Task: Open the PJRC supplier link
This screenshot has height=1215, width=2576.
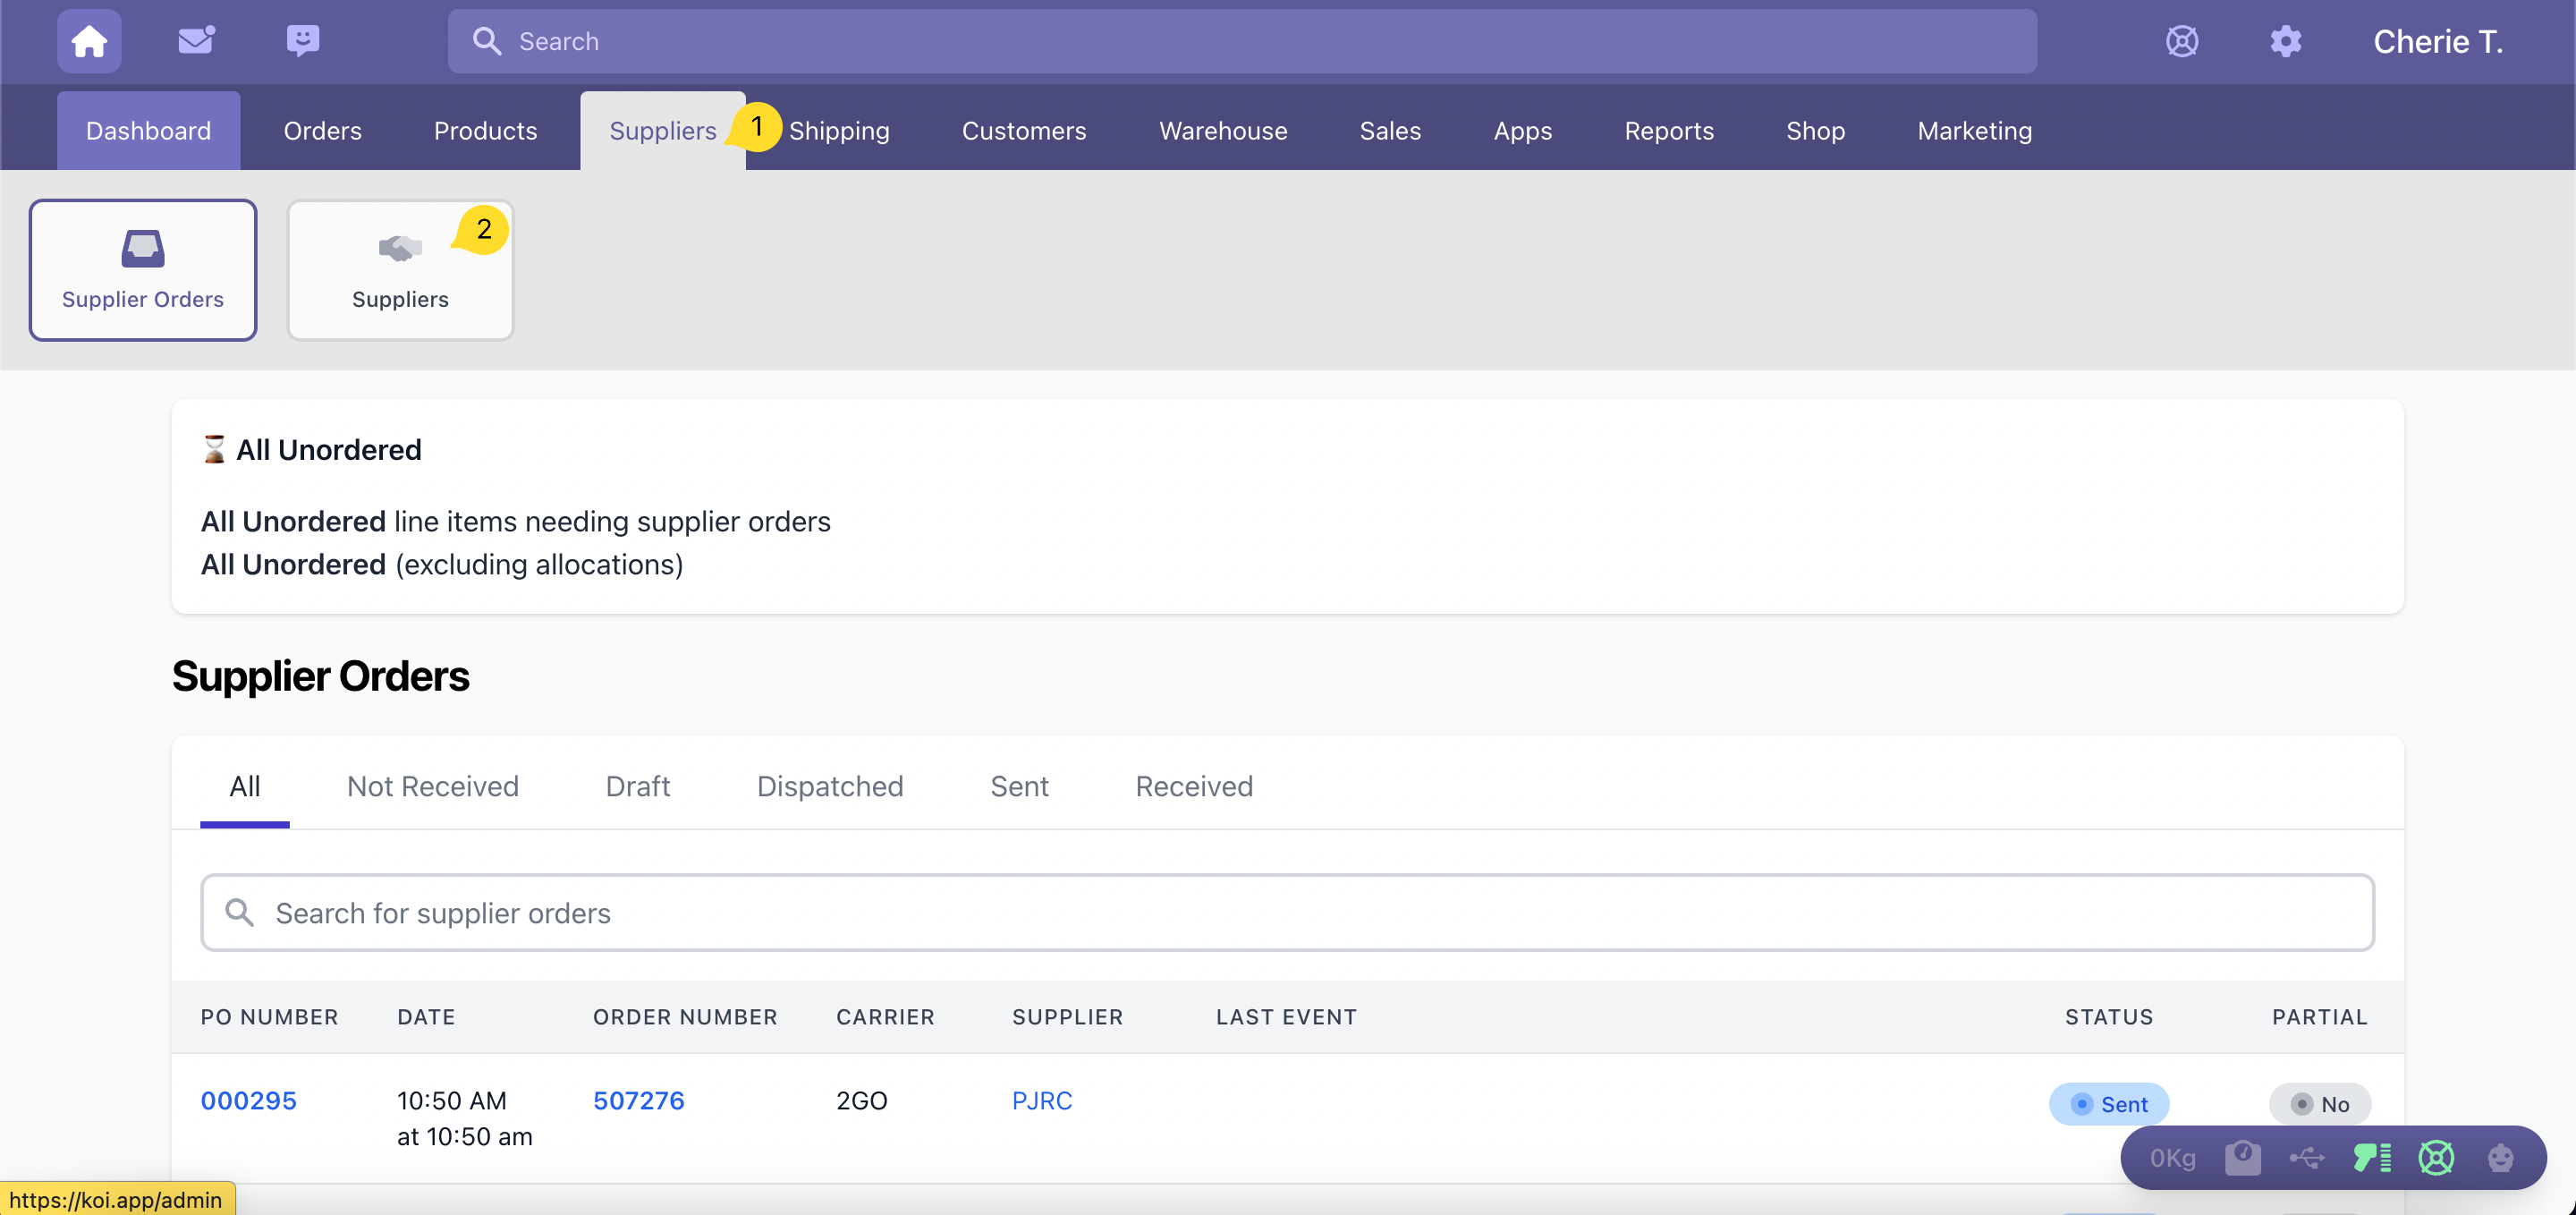Action: coord(1041,1100)
